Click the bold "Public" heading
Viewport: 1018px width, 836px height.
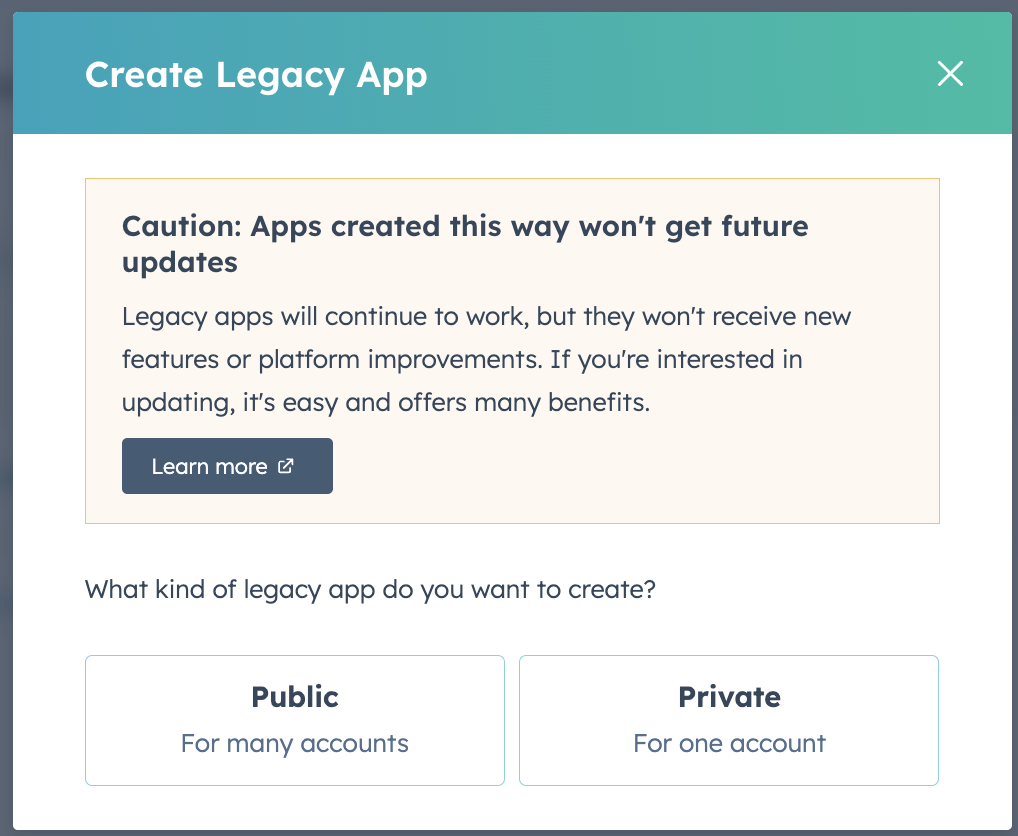pos(295,697)
